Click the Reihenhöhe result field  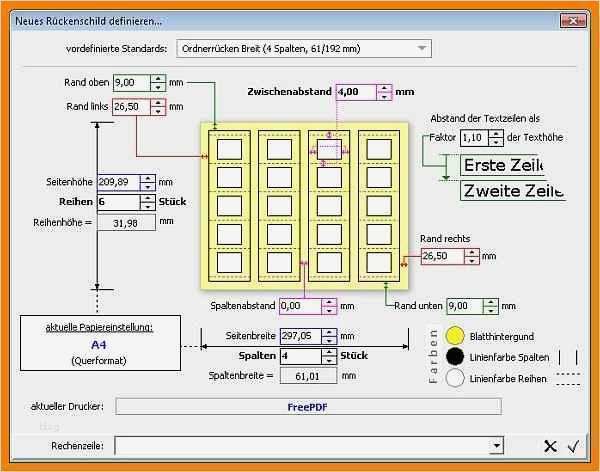pos(126,222)
